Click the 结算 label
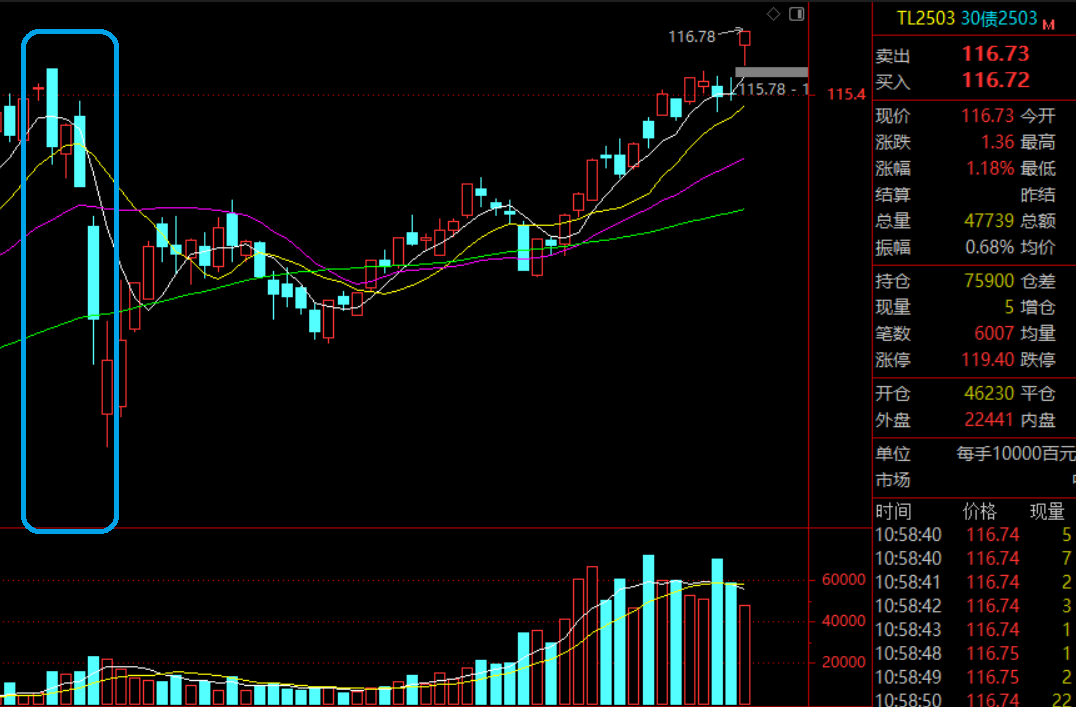 coord(893,194)
